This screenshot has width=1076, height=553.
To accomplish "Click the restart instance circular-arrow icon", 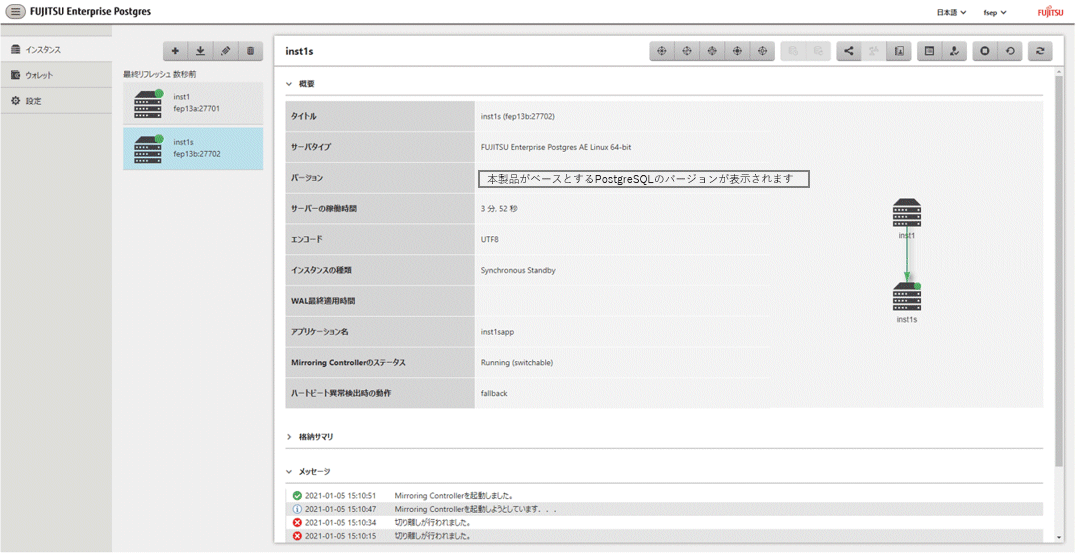I will point(1010,51).
